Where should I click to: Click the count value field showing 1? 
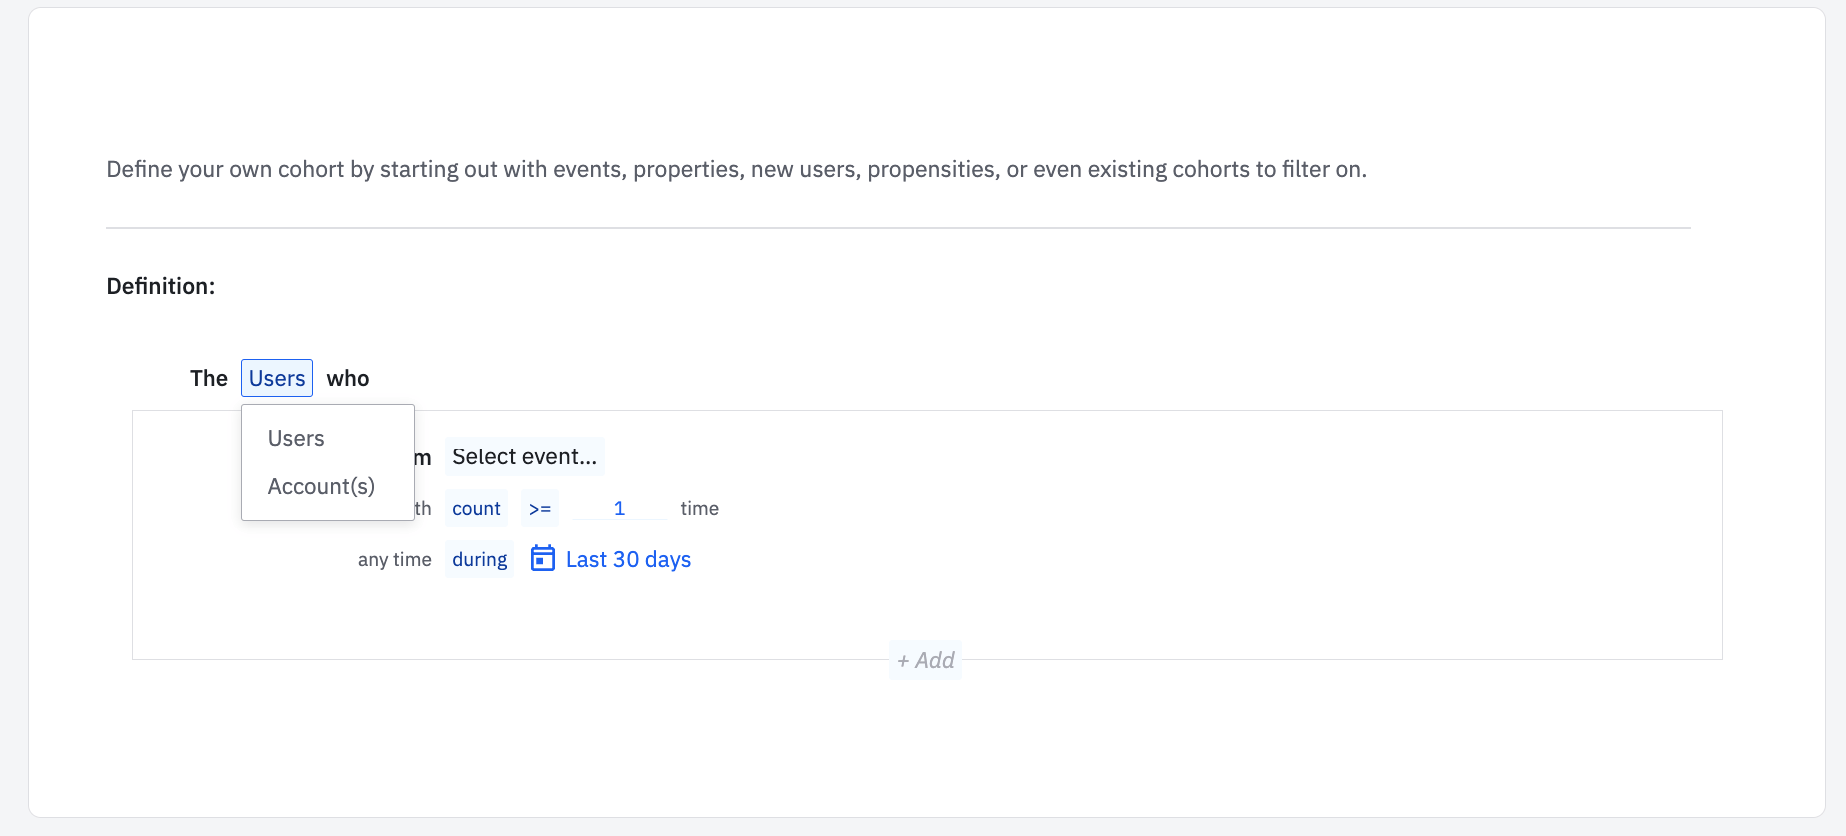(619, 509)
